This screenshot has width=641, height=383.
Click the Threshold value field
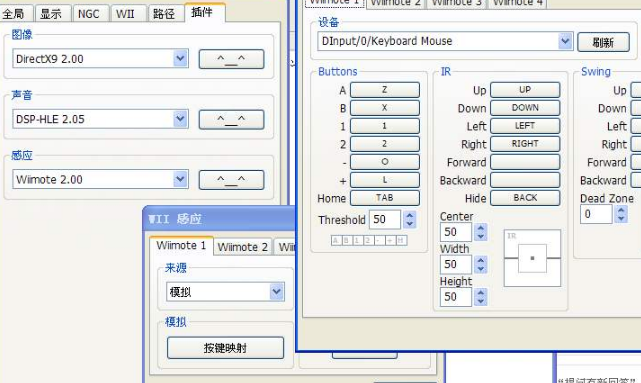click(385, 219)
